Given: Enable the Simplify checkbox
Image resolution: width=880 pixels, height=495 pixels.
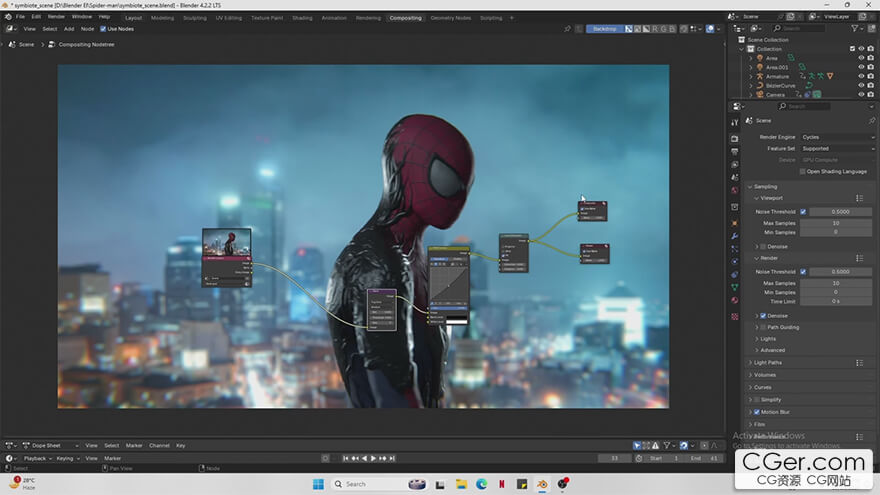Looking at the screenshot, I should pyautogui.click(x=757, y=400).
